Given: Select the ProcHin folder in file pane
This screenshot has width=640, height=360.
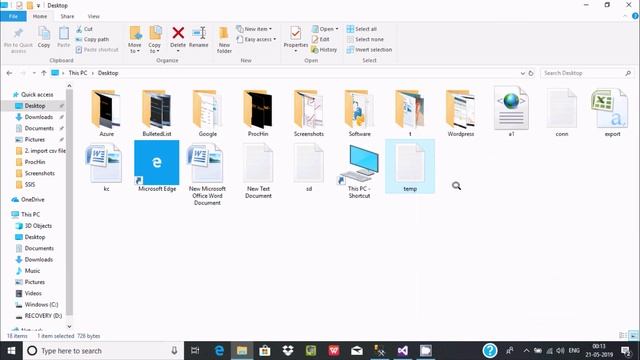Looking at the screenshot, I should [258, 113].
